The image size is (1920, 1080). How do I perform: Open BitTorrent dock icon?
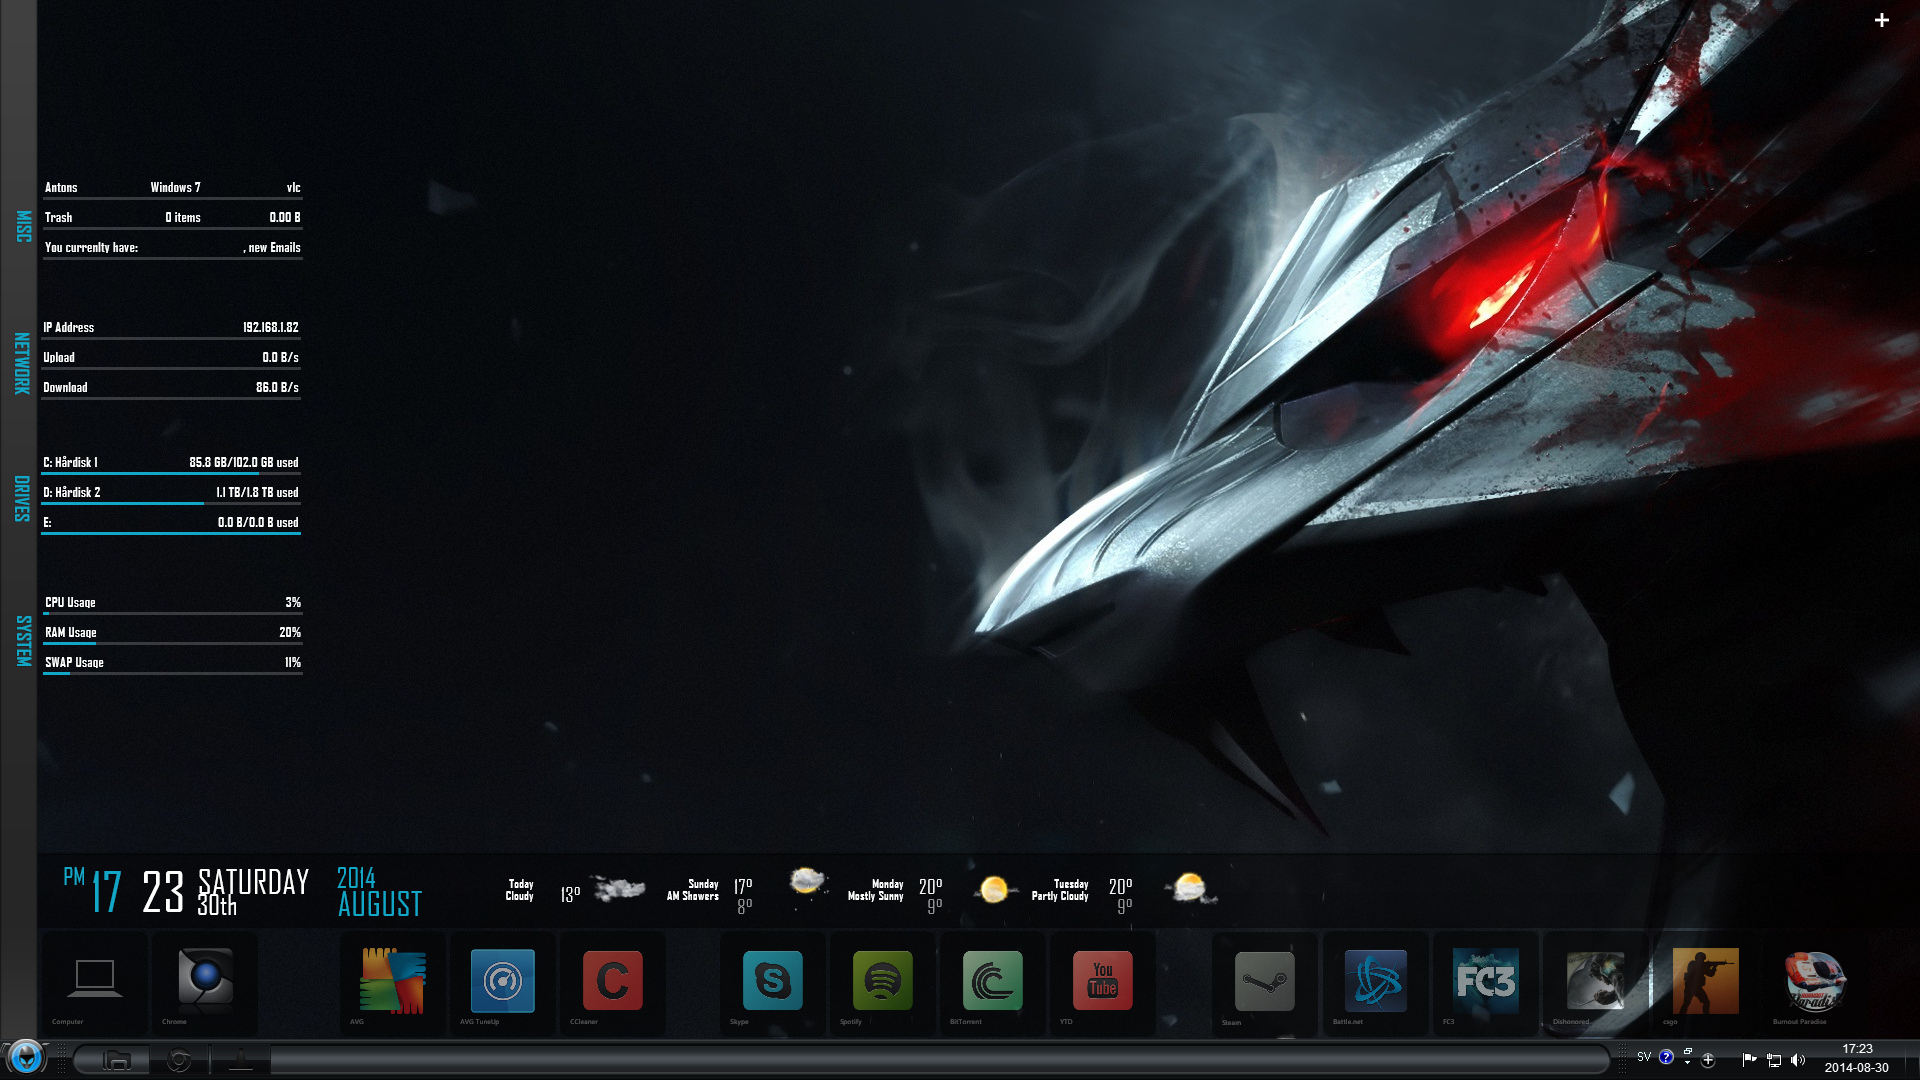[x=992, y=981]
